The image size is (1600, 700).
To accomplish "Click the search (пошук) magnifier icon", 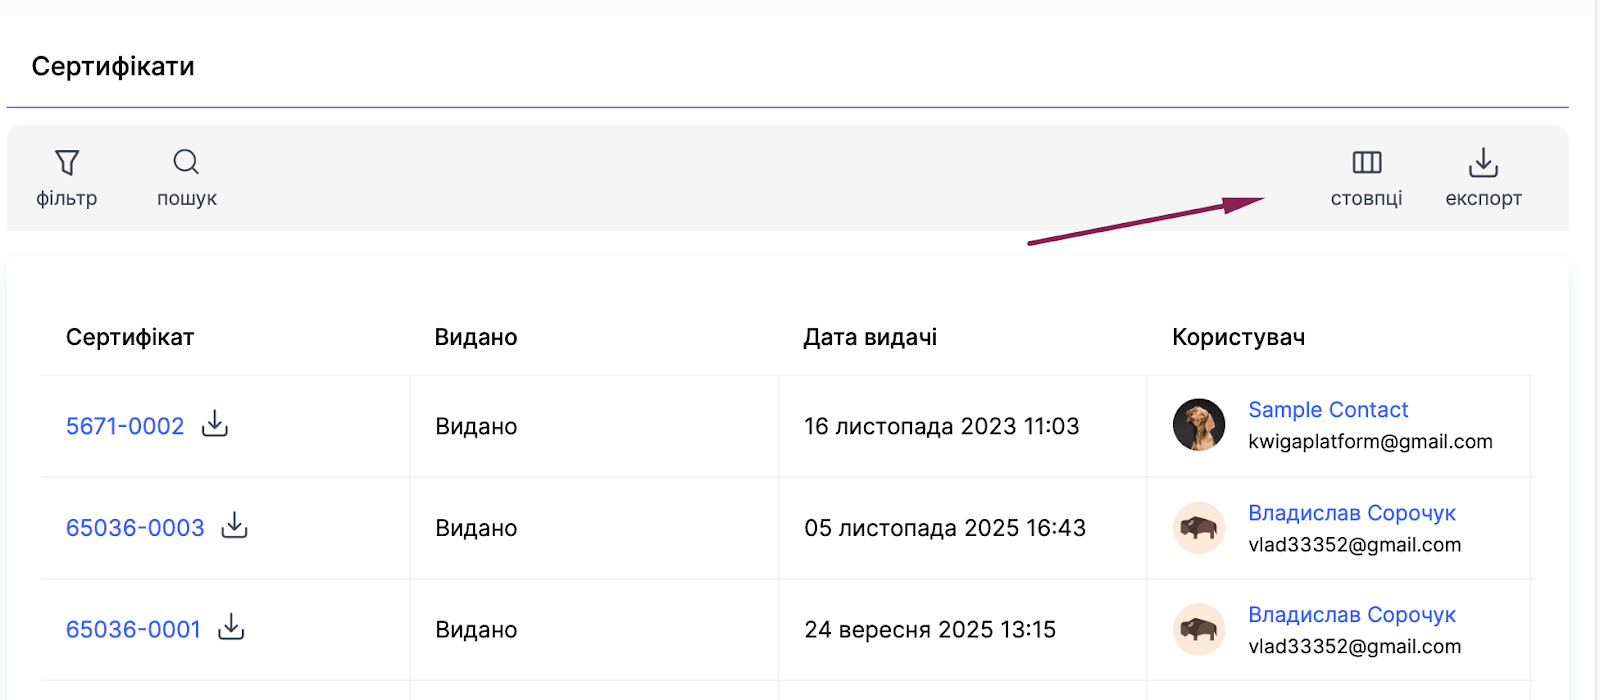I will (186, 162).
